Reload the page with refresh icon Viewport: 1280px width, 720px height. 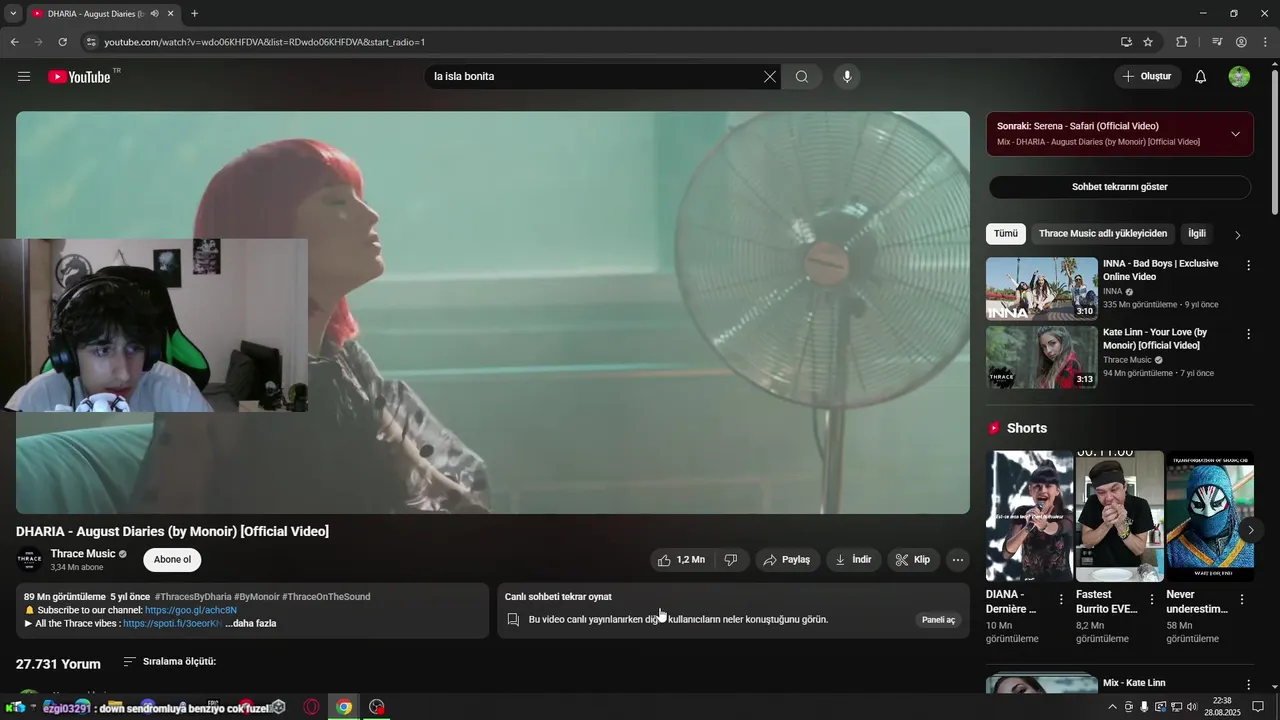point(62,42)
